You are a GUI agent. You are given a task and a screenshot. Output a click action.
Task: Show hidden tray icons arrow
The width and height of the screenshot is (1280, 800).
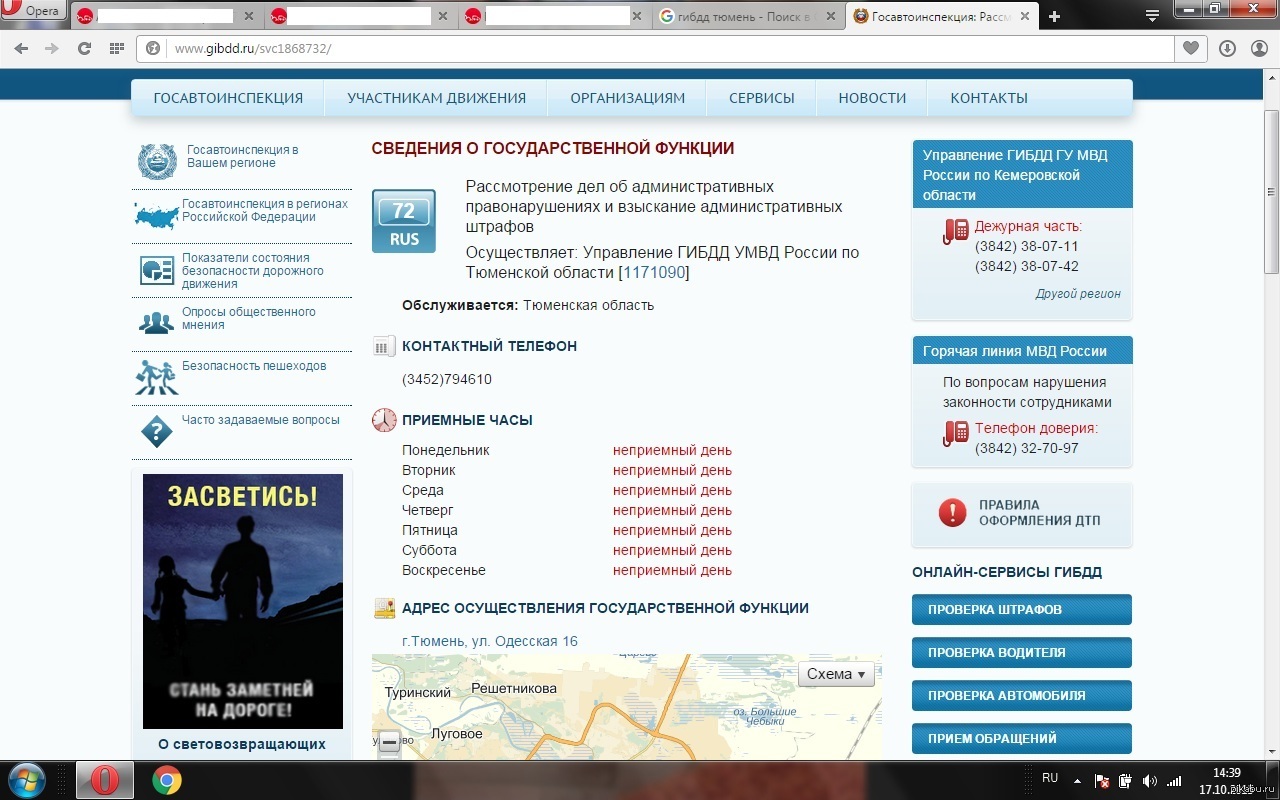1077,780
